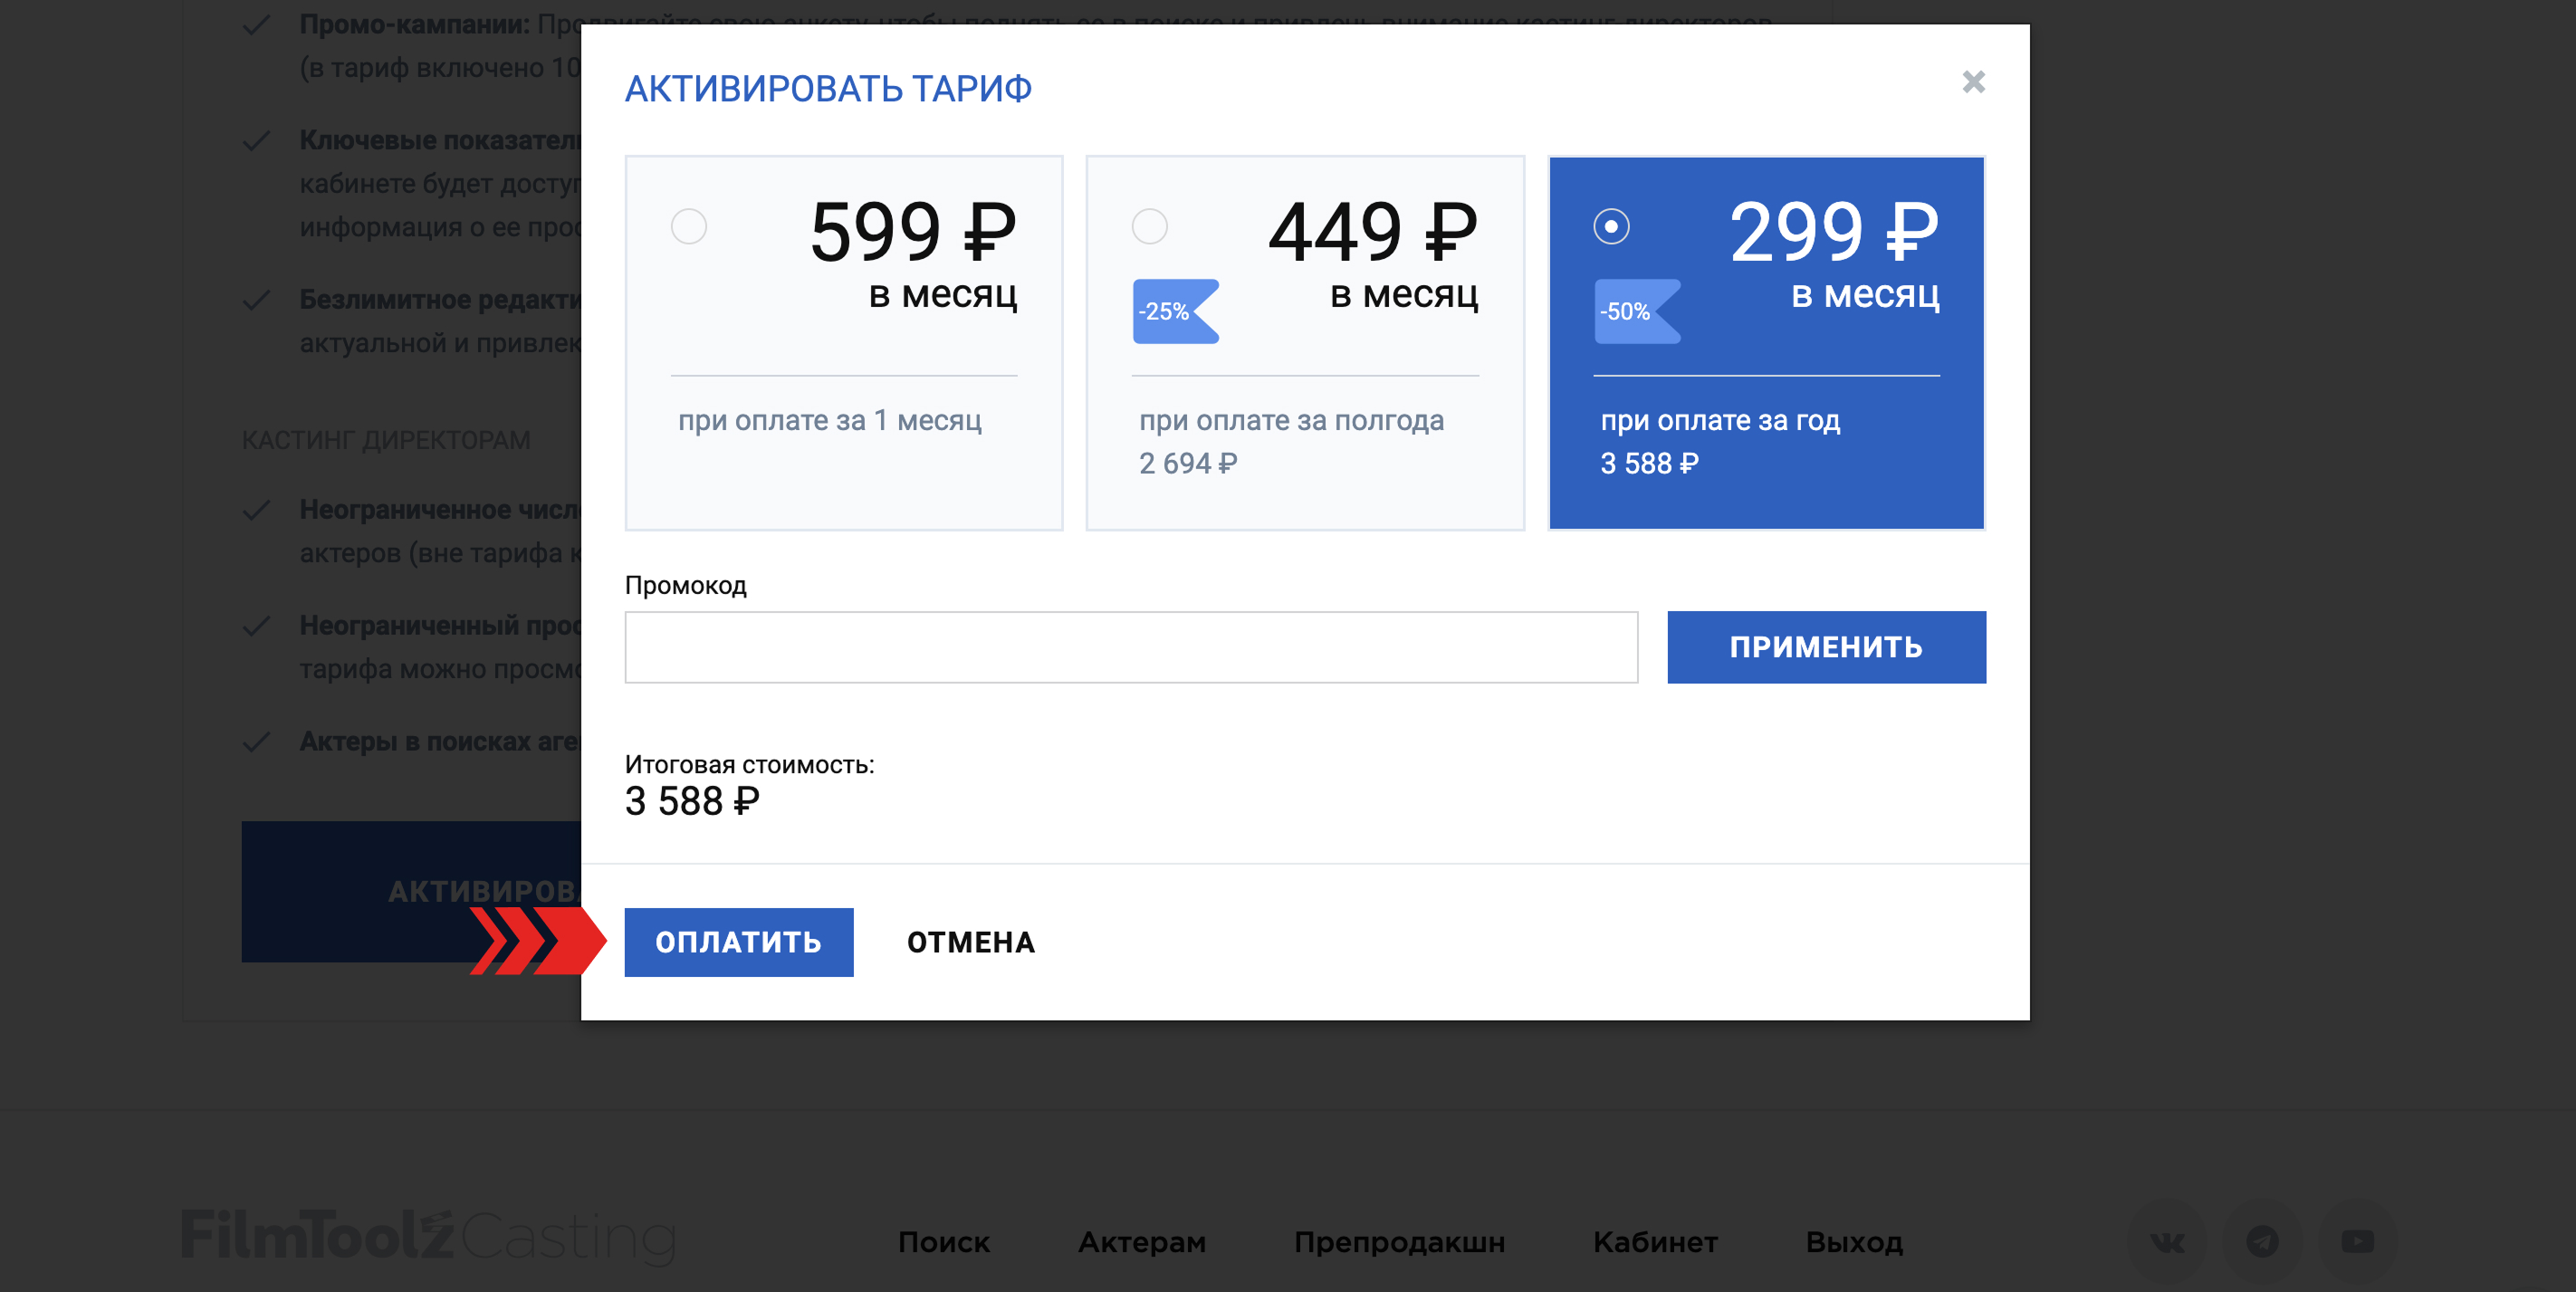Viewport: 2576px width, 1292px height.
Task: Close the tariff activation dialog
Action: pyautogui.click(x=1972, y=82)
